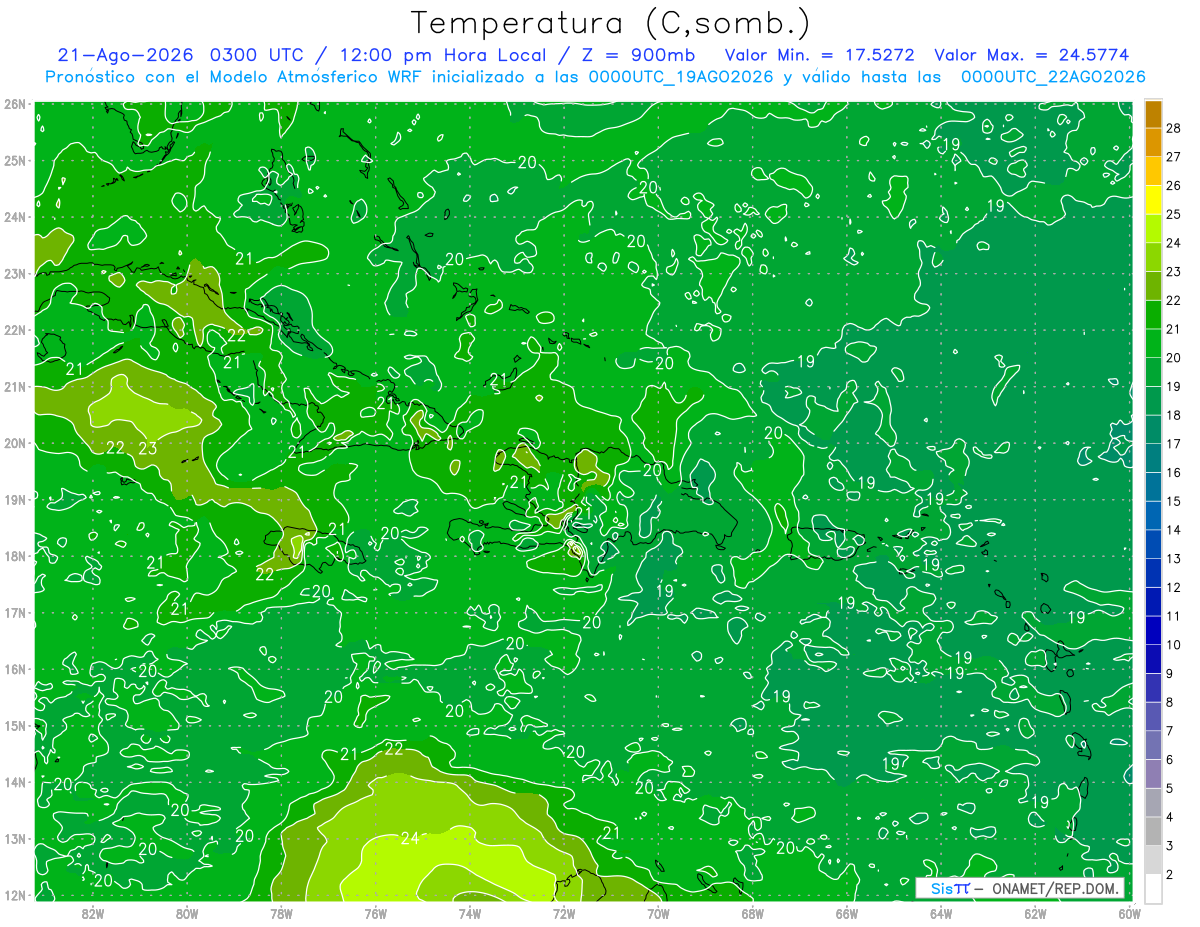Click the colorbar label '11'

click(1173, 616)
